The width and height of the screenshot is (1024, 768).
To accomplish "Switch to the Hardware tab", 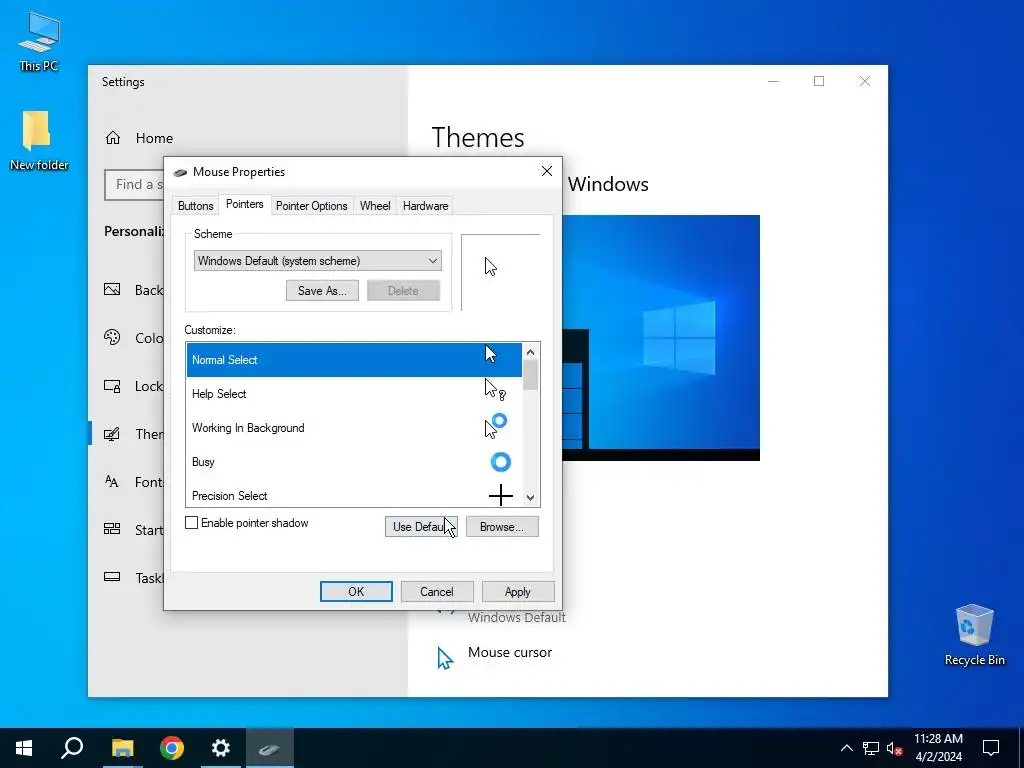I will pyautogui.click(x=425, y=206).
